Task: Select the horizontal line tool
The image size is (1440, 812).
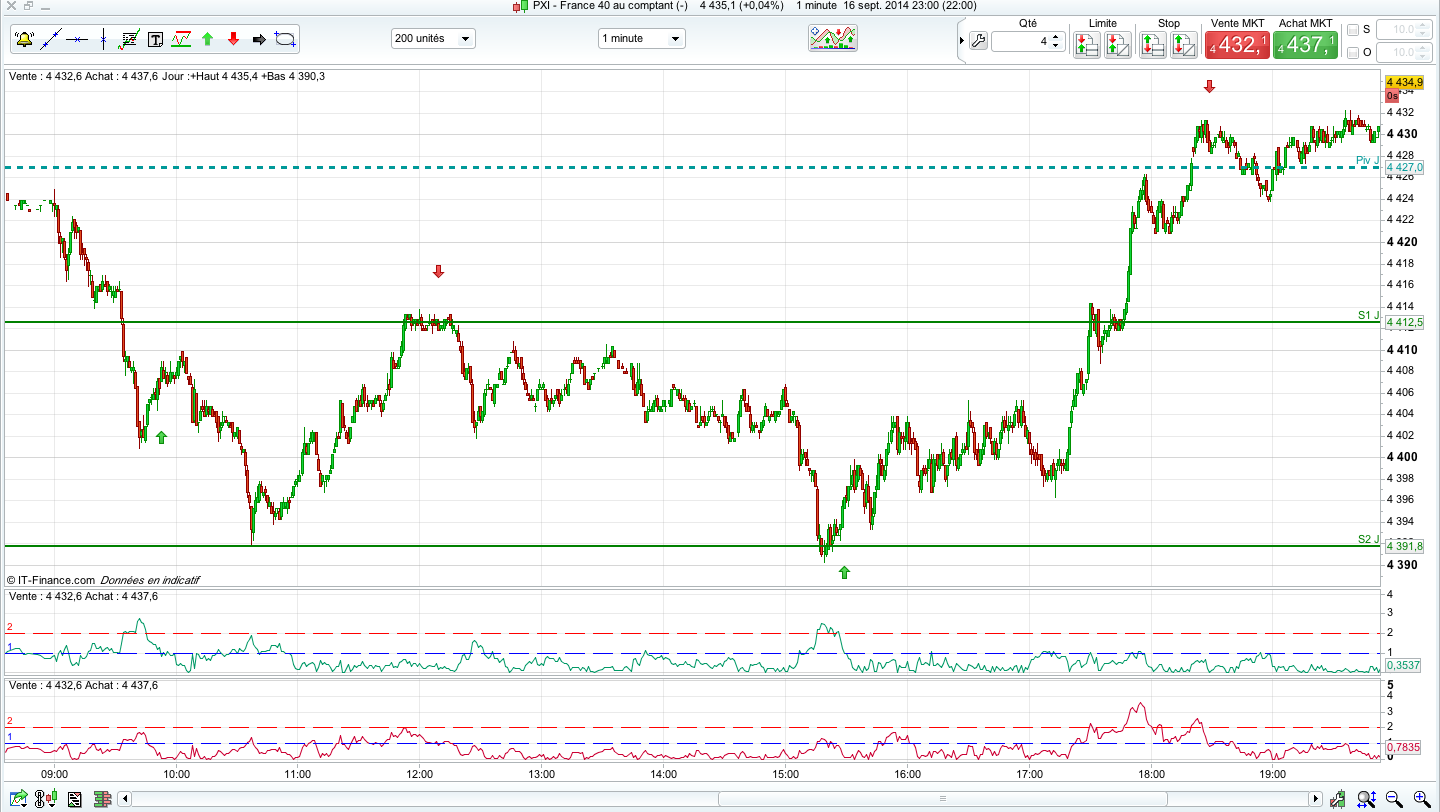Action: pos(77,40)
